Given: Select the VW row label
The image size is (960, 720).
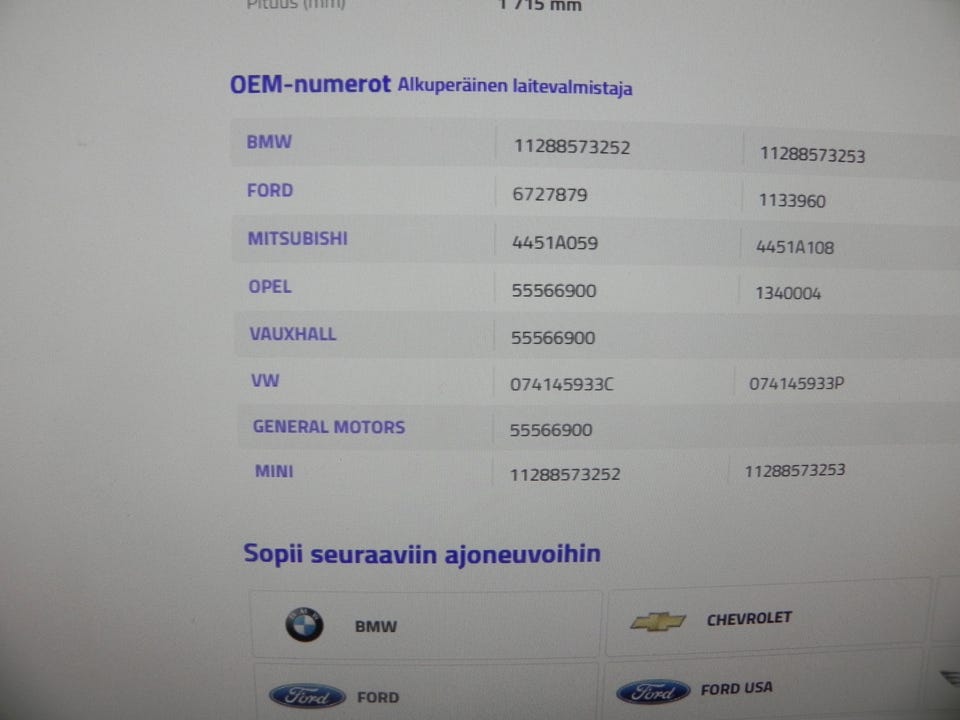Looking at the screenshot, I should tap(265, 380).
